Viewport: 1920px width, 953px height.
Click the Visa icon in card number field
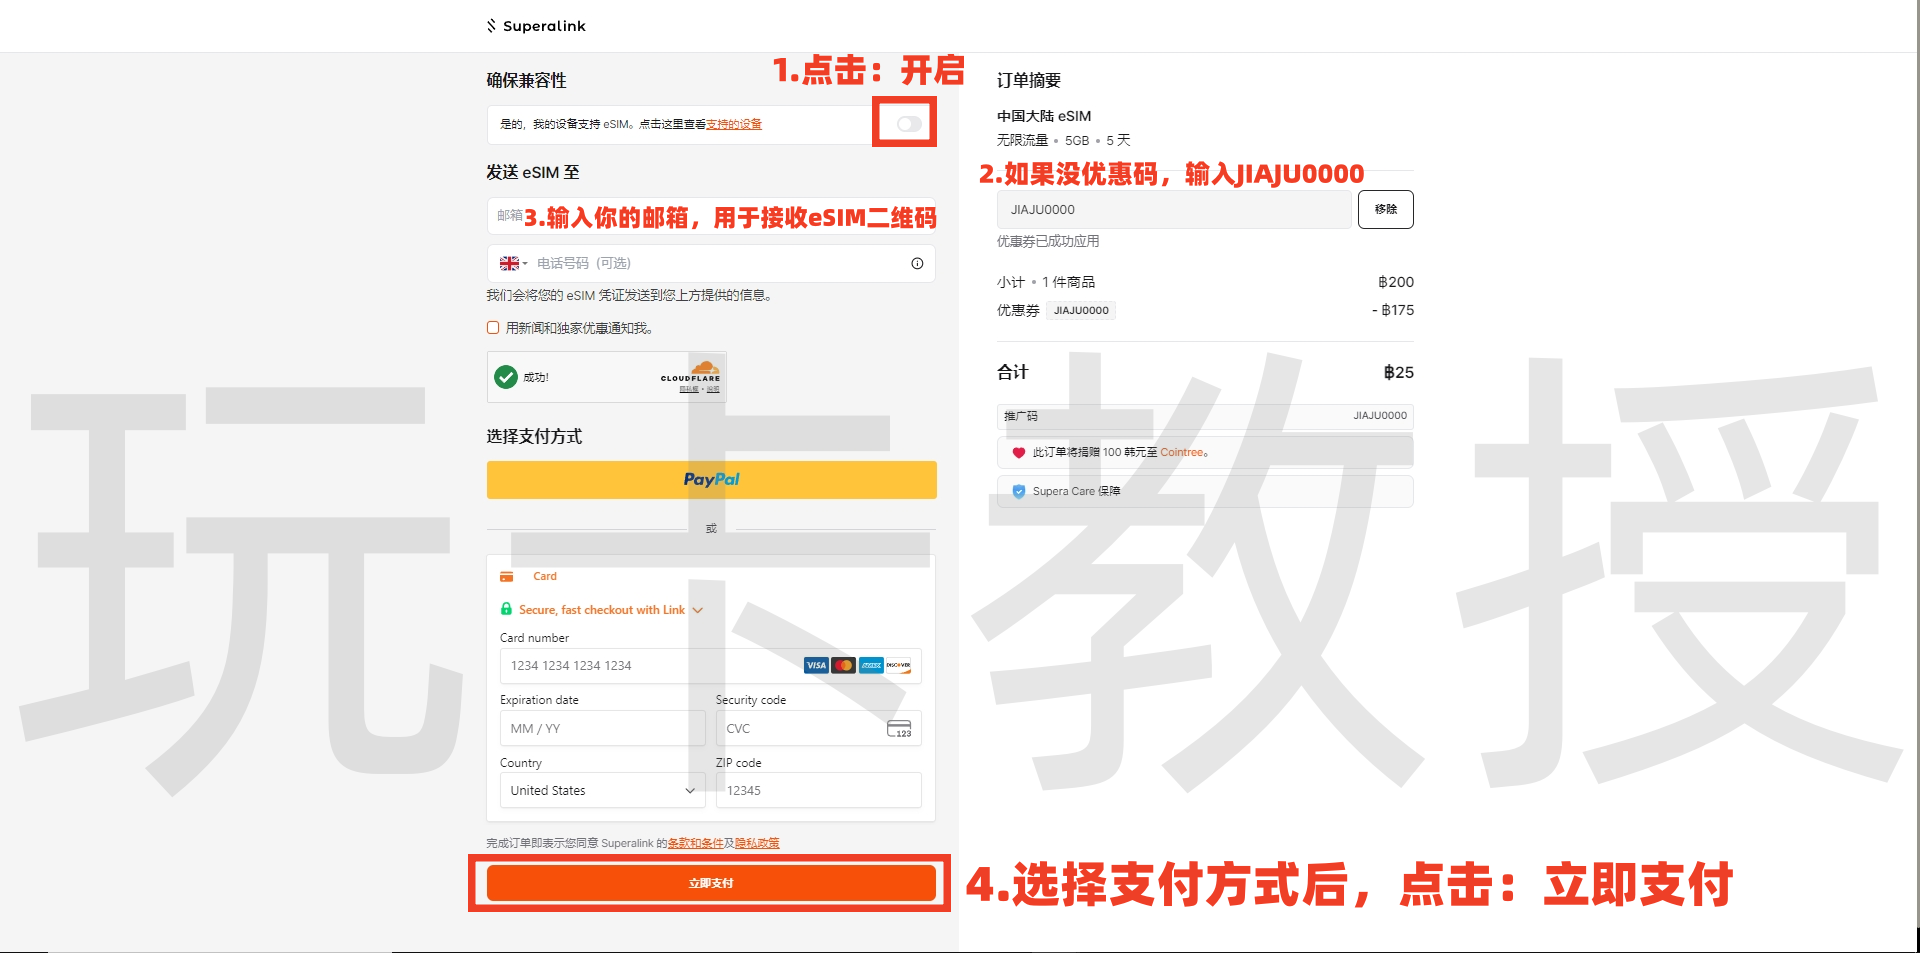click(815, 665)
